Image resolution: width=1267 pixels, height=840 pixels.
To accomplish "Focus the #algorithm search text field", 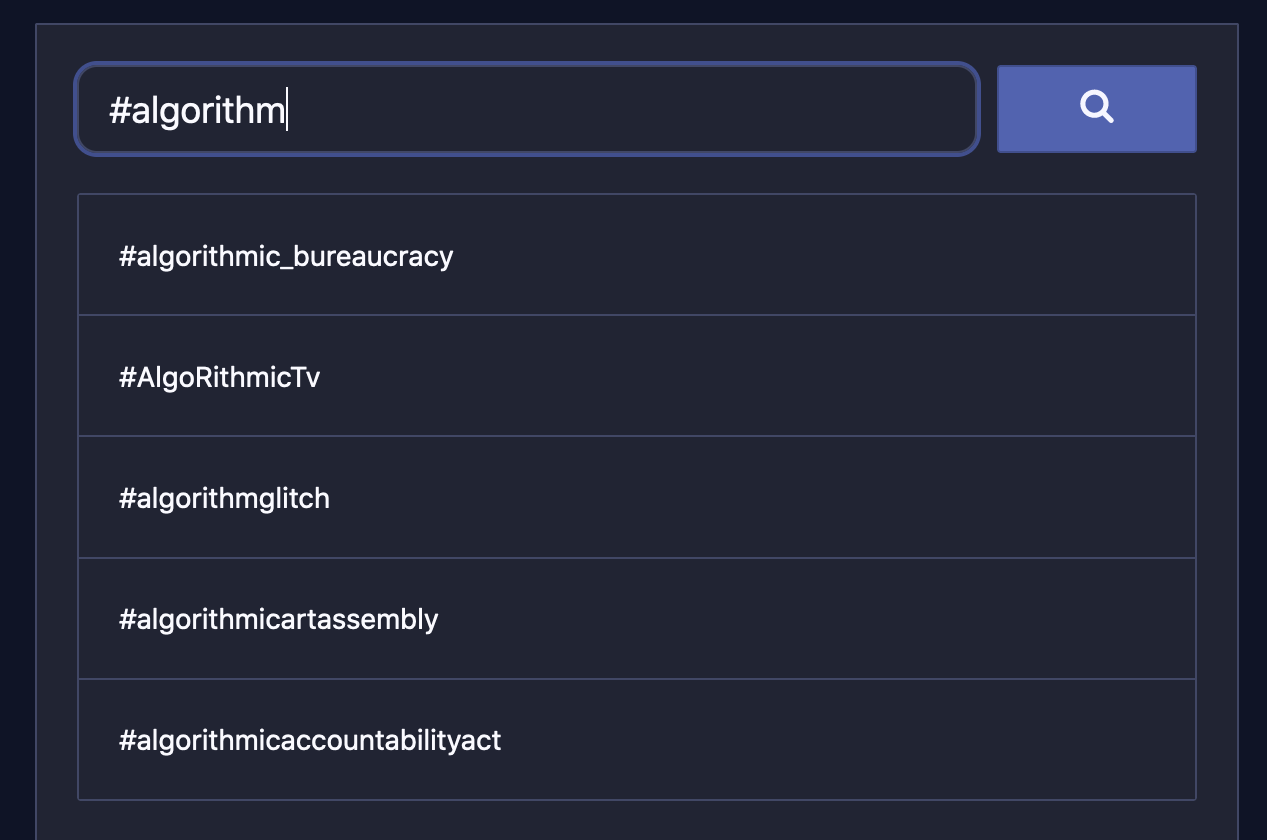I will click(527, 109).
